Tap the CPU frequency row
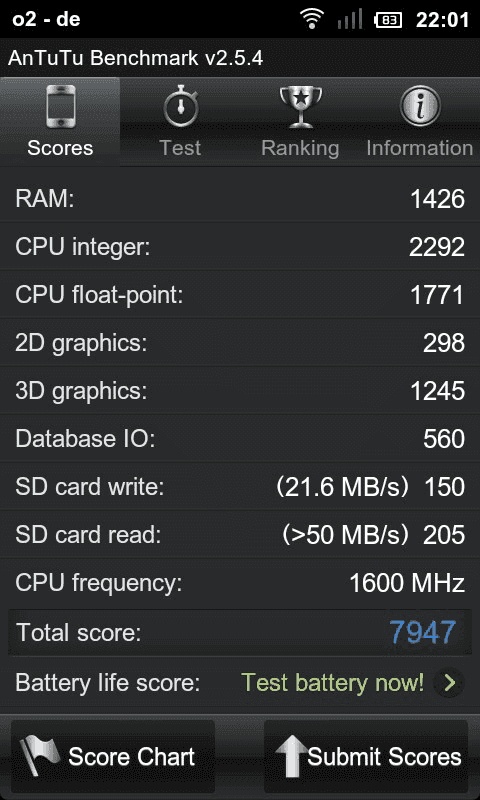480x800 pixels. (240, 583)
